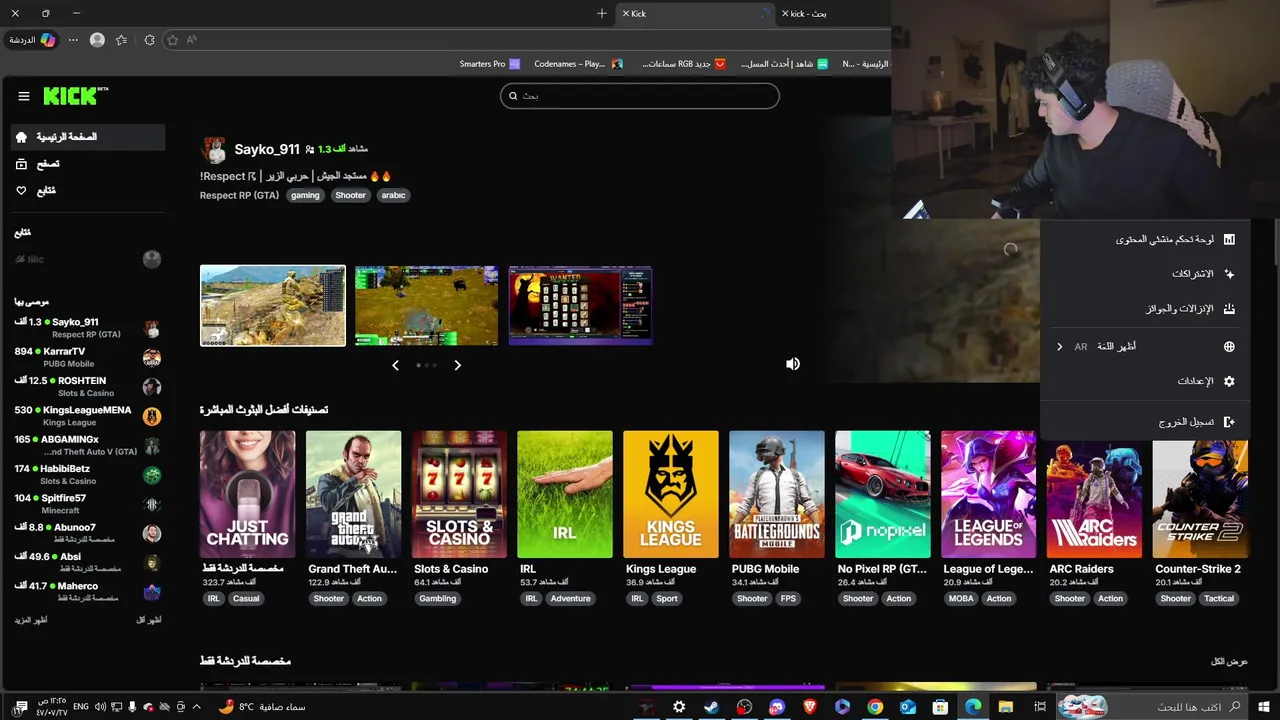1280x720 pixels.
Task: Open the middle featured stream thumbnail
Action: click(x=427, y=305)
